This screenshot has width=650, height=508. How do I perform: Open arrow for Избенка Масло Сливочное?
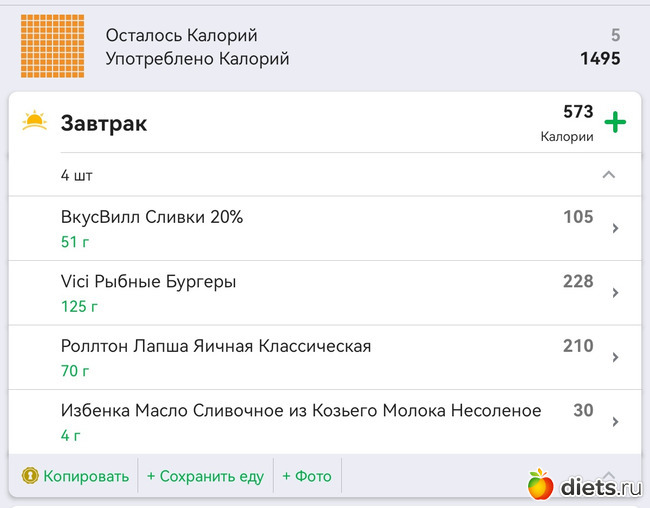tap(615, 421)
